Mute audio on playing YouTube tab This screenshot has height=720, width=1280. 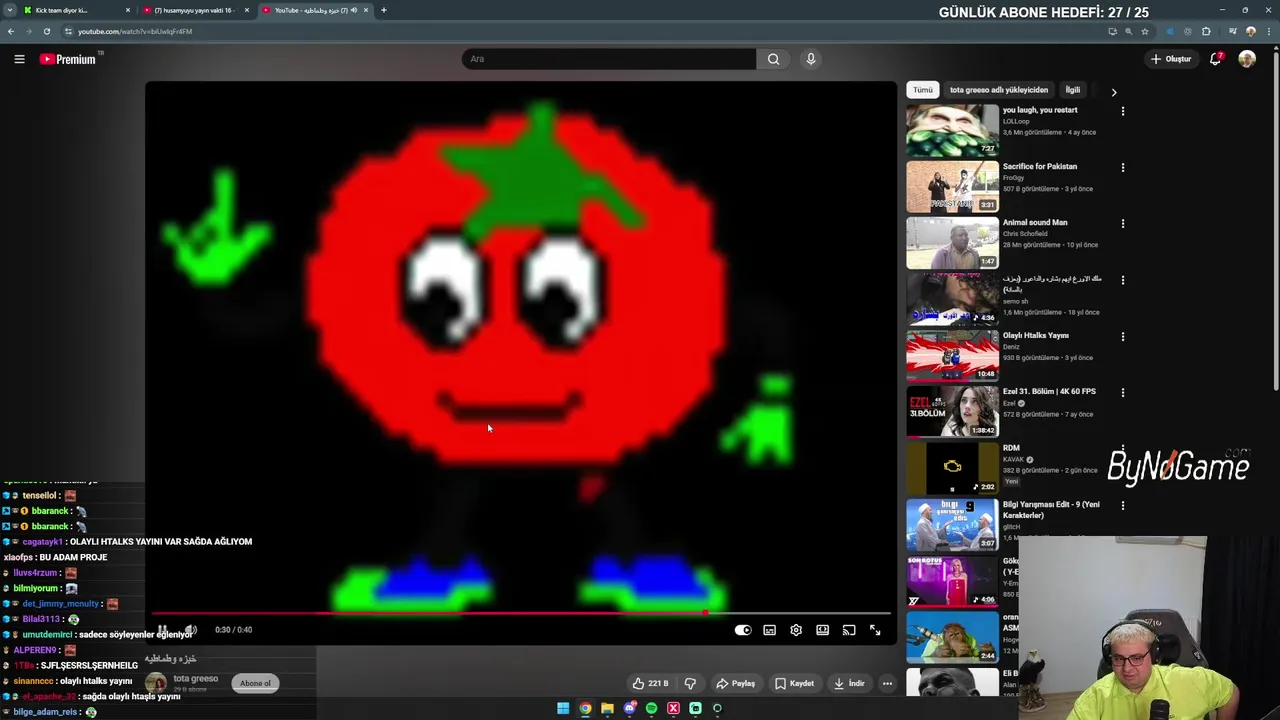point(353,10)
